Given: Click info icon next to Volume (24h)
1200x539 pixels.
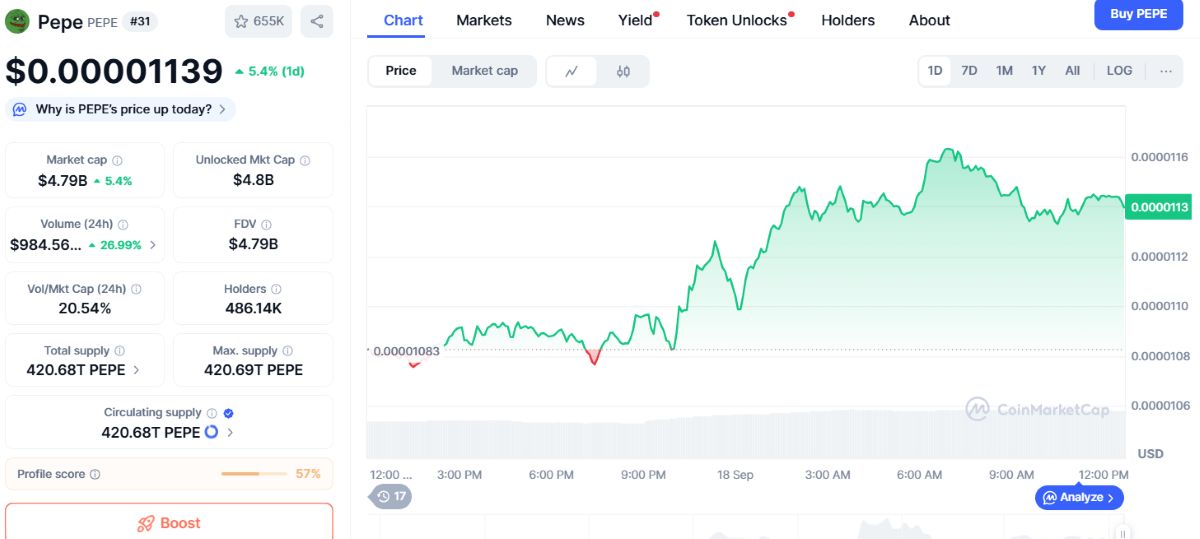Looking at the screenshot, I should coord(123,224).
